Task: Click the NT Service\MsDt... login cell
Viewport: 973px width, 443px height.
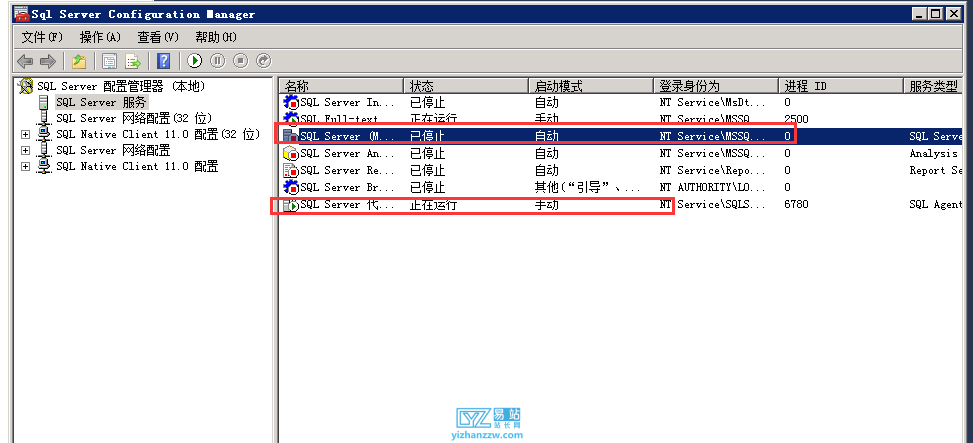Action: [712, 102]
